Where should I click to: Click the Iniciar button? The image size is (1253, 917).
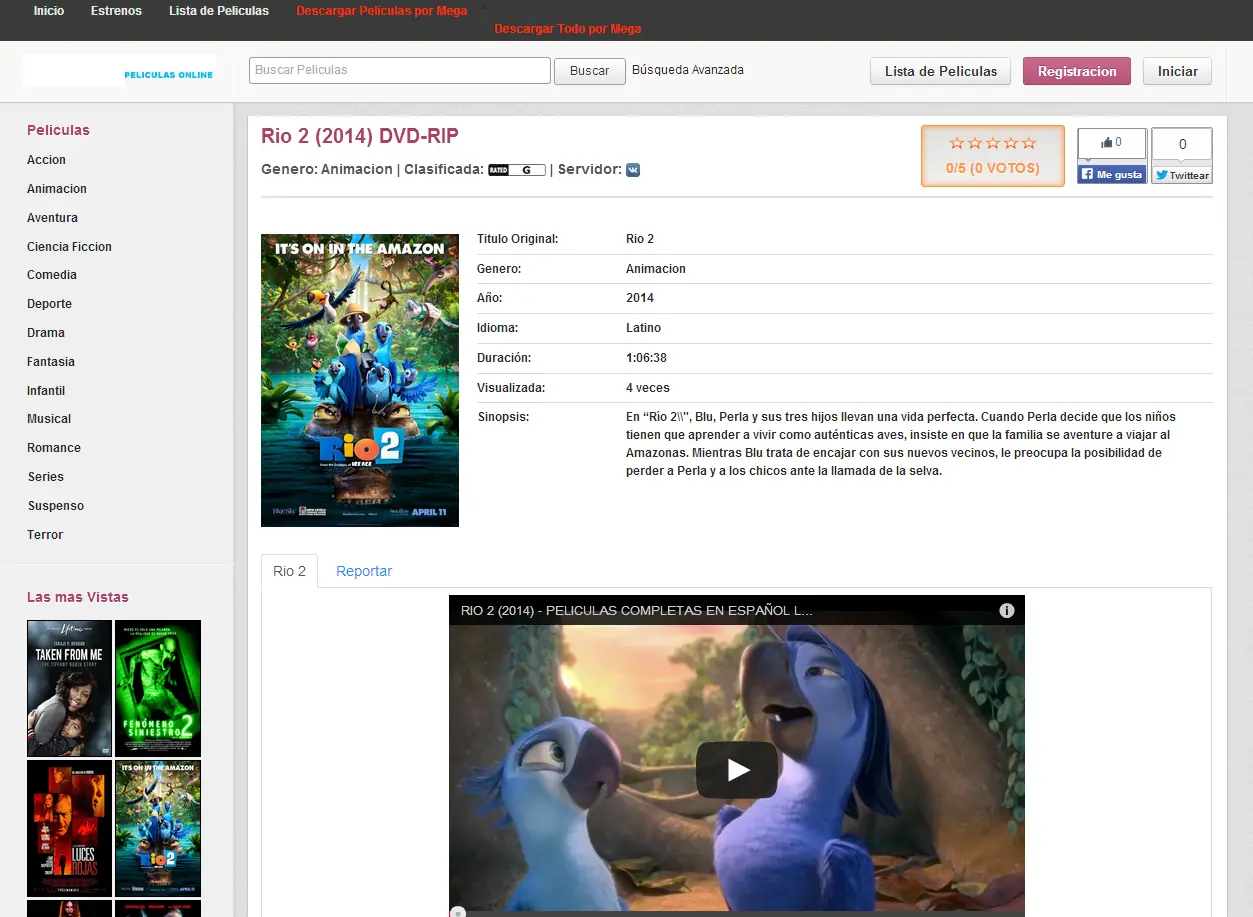coord(1178,71)
